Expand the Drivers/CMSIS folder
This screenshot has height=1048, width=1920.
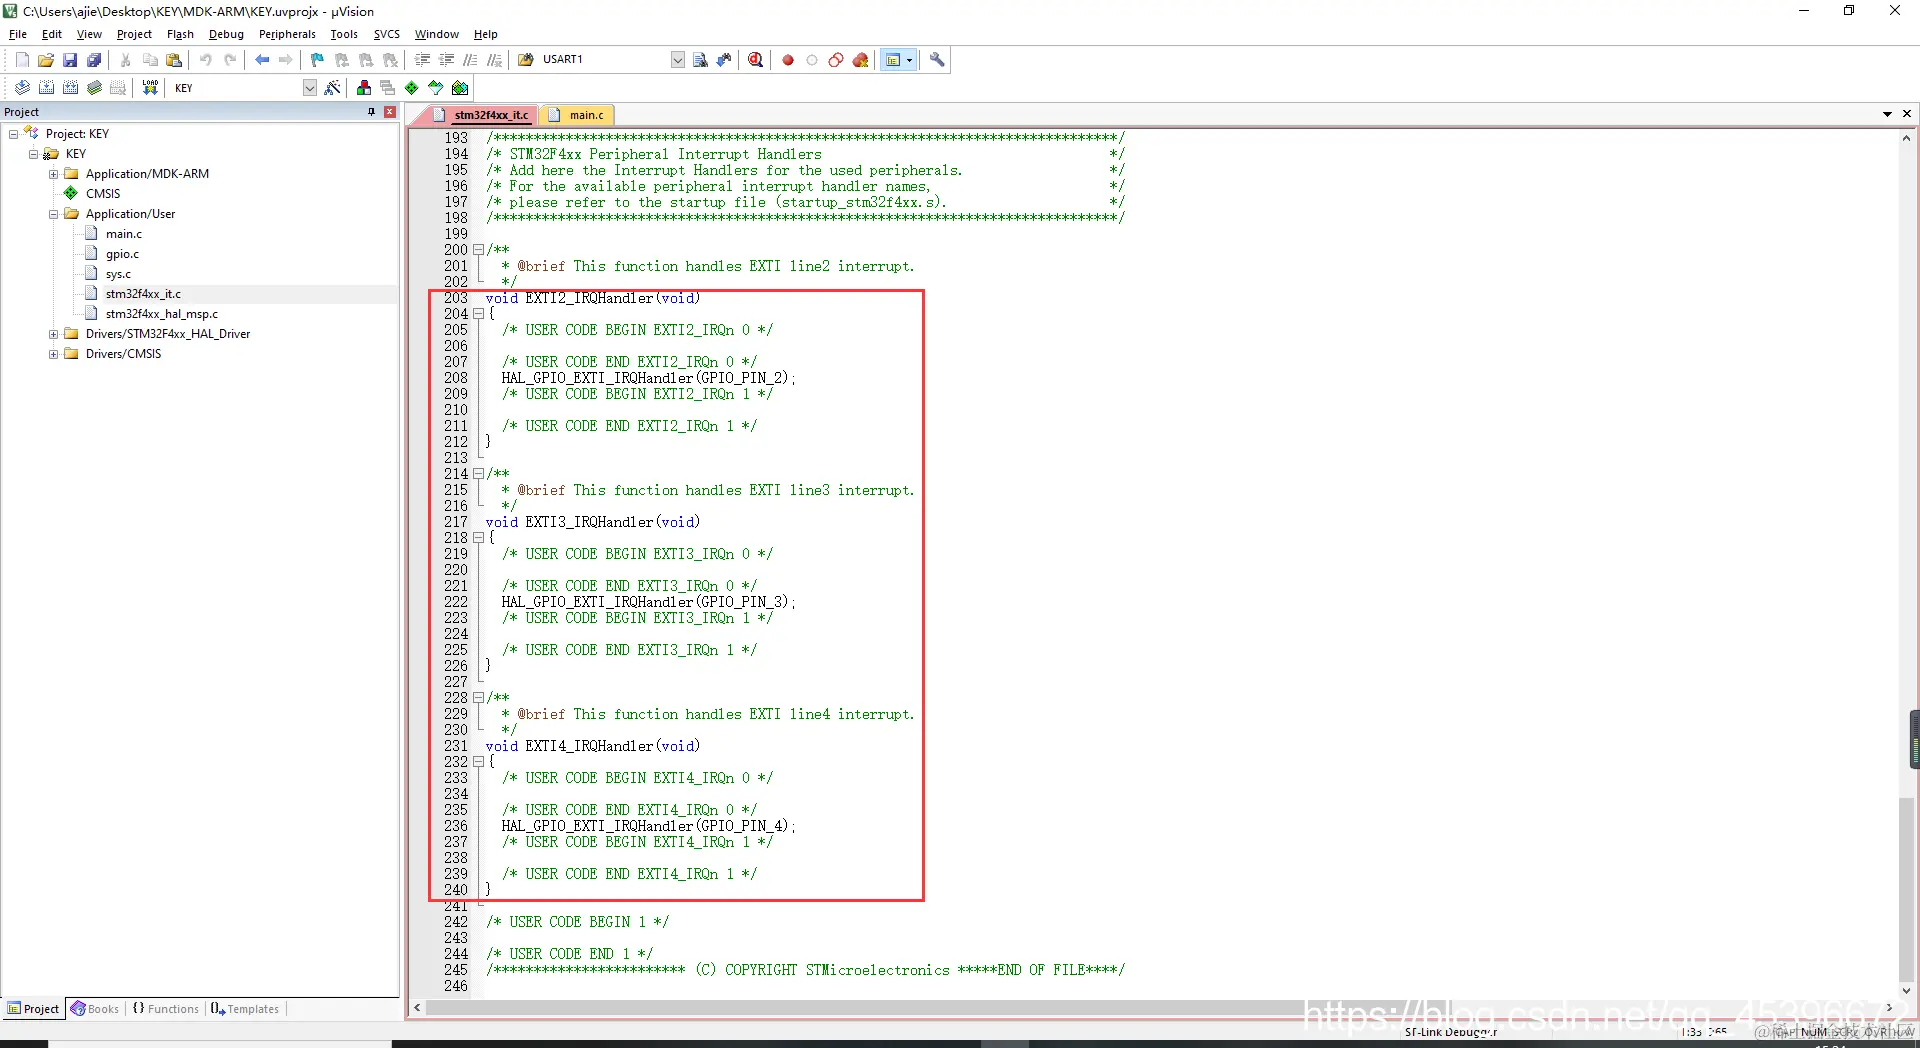pos(53,354)
